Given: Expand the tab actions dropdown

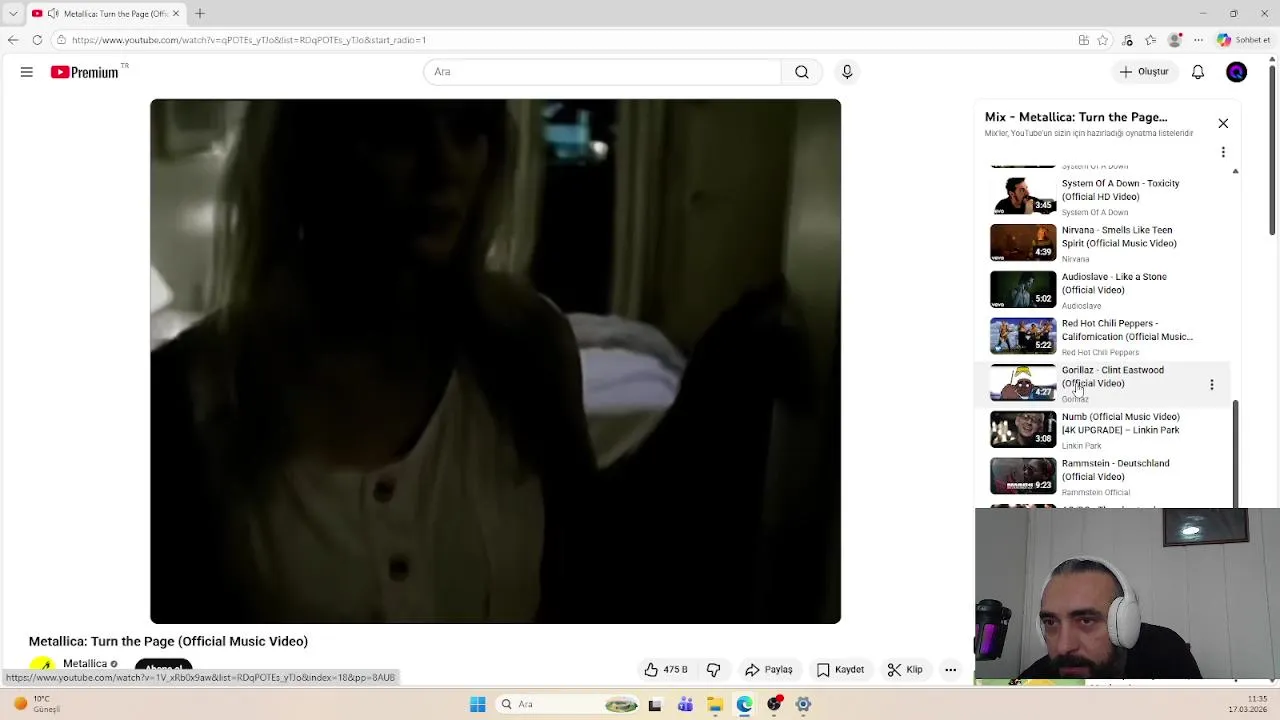Looking at the screenshot, I should coord(13,13).
